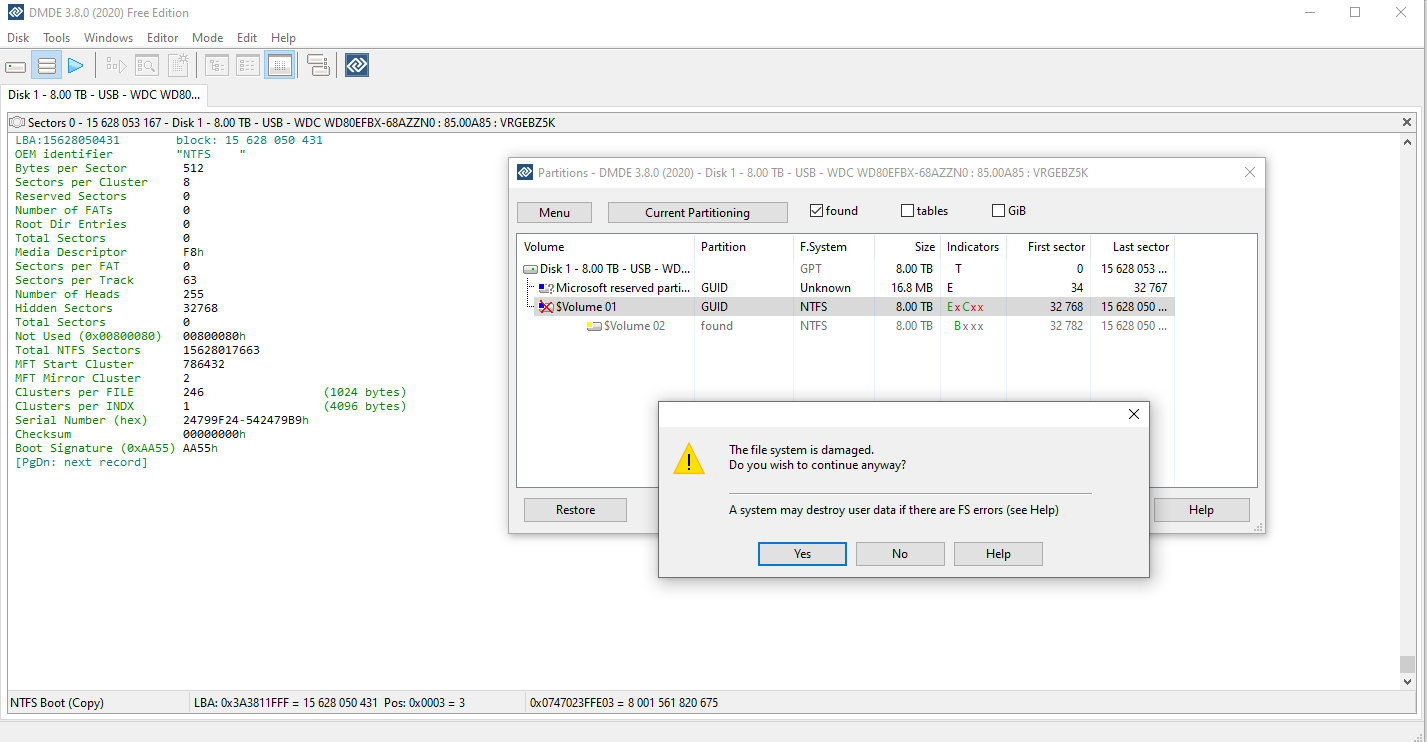
Task: Click the MFT Start Cluster value 786432
Action: click(x=204, y=364)
